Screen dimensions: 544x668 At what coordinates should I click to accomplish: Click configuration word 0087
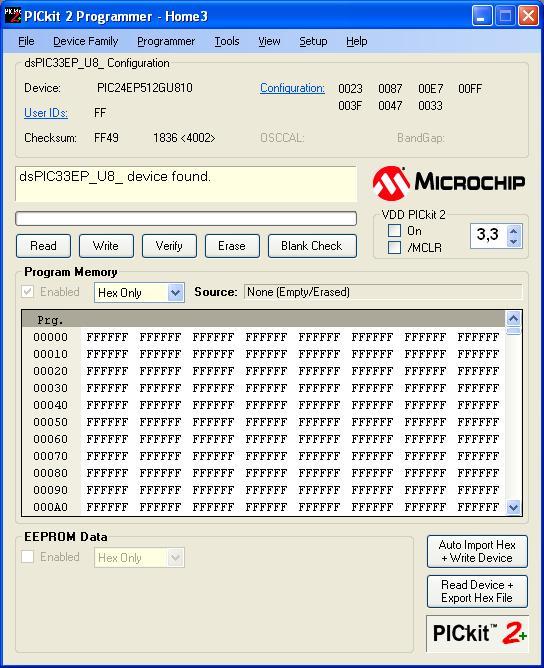coord(390,89)
